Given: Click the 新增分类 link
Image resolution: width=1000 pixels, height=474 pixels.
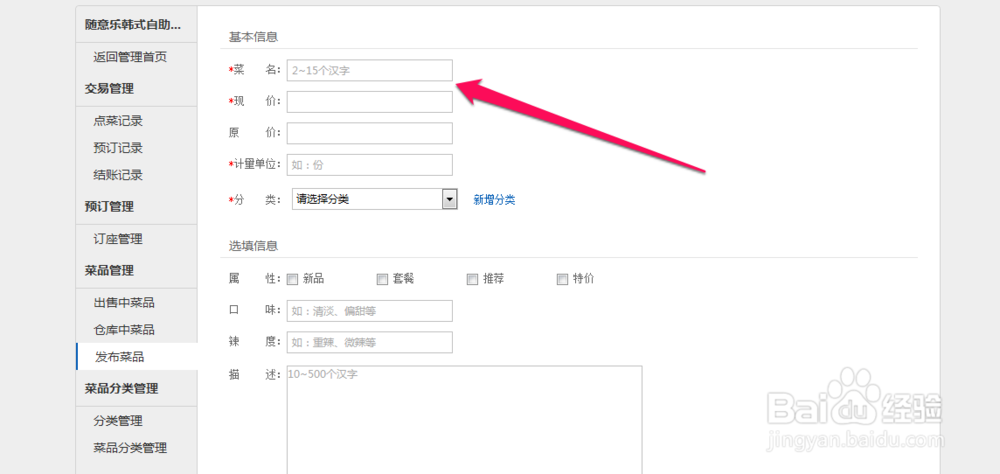Looking at the screenshot, I should click(494, 200).
